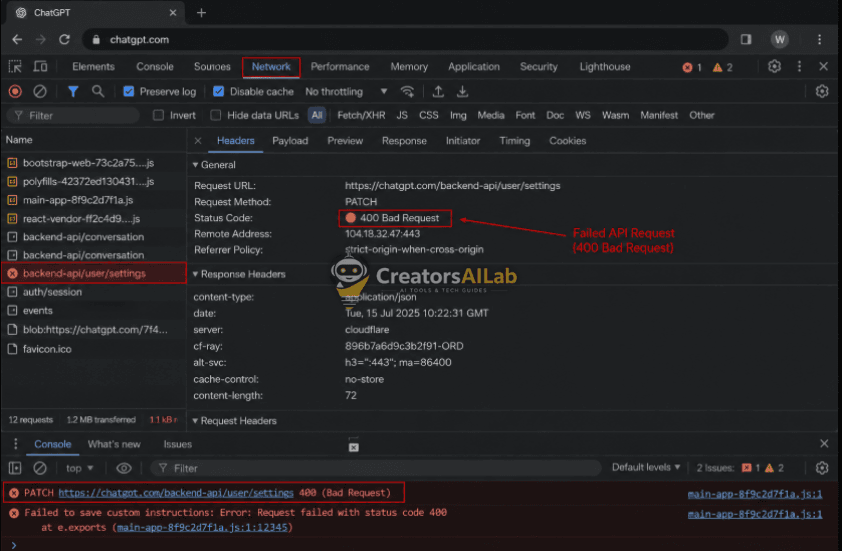842x551 pixels.
Task: Open network search magnifier
Action: click(x=98, y=91)
